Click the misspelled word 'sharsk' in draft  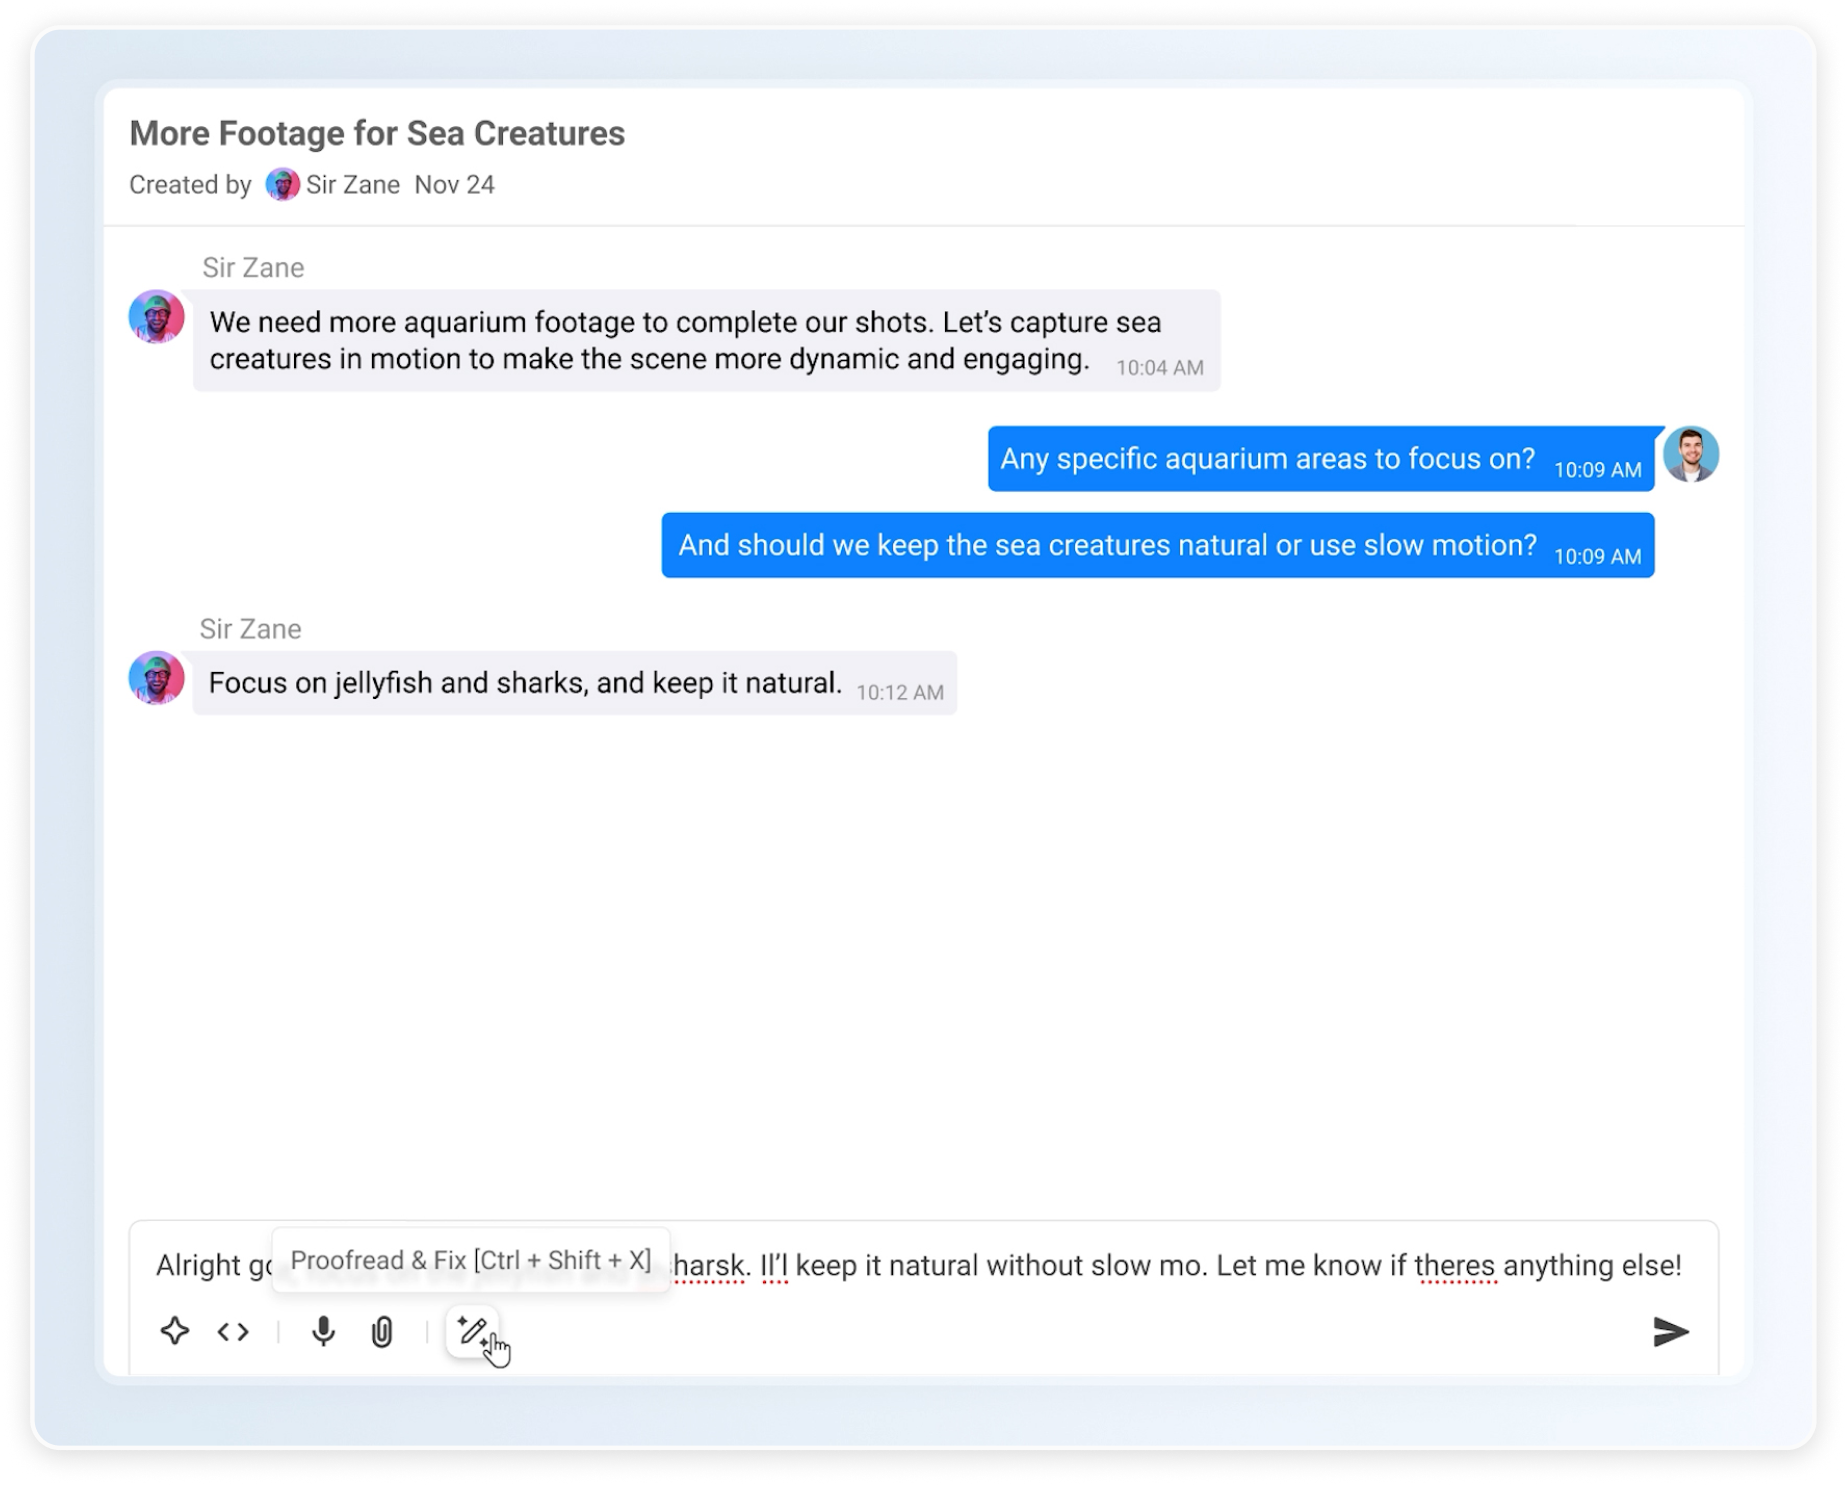[x=708, y=1266]
